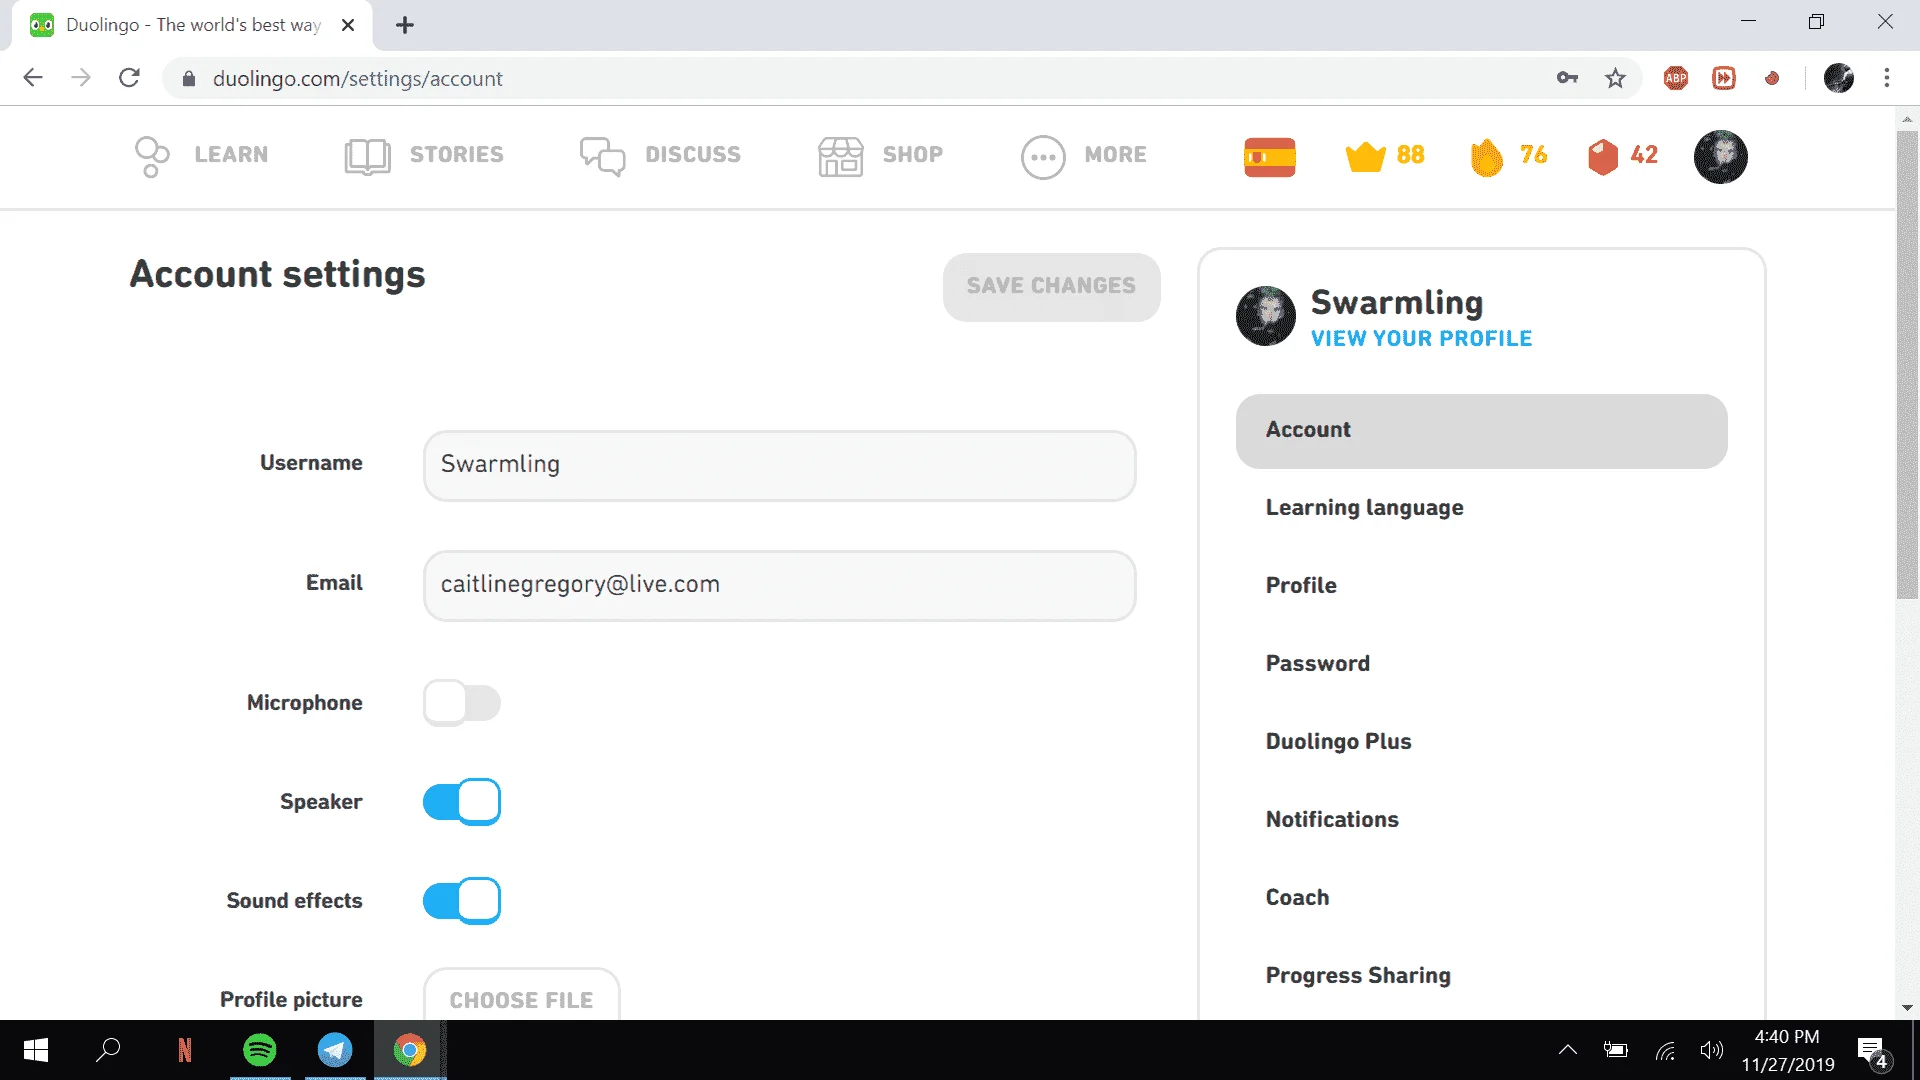Image resolution: width=1920 pixels, height=1080 pixels.
Task: Click the streak flame icon
Action: pyautogui.click(x=1487, y=157)
